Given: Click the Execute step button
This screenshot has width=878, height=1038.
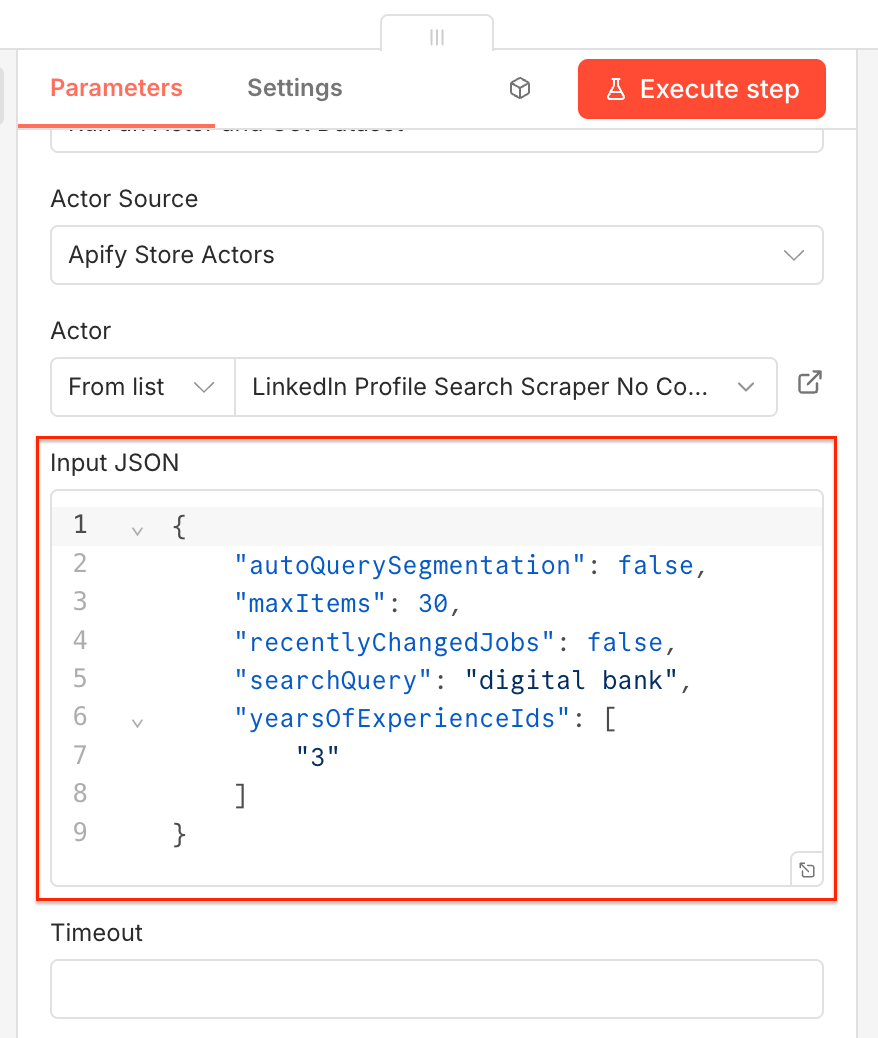Looking at the screenshot, I should (x=701, y=89).
